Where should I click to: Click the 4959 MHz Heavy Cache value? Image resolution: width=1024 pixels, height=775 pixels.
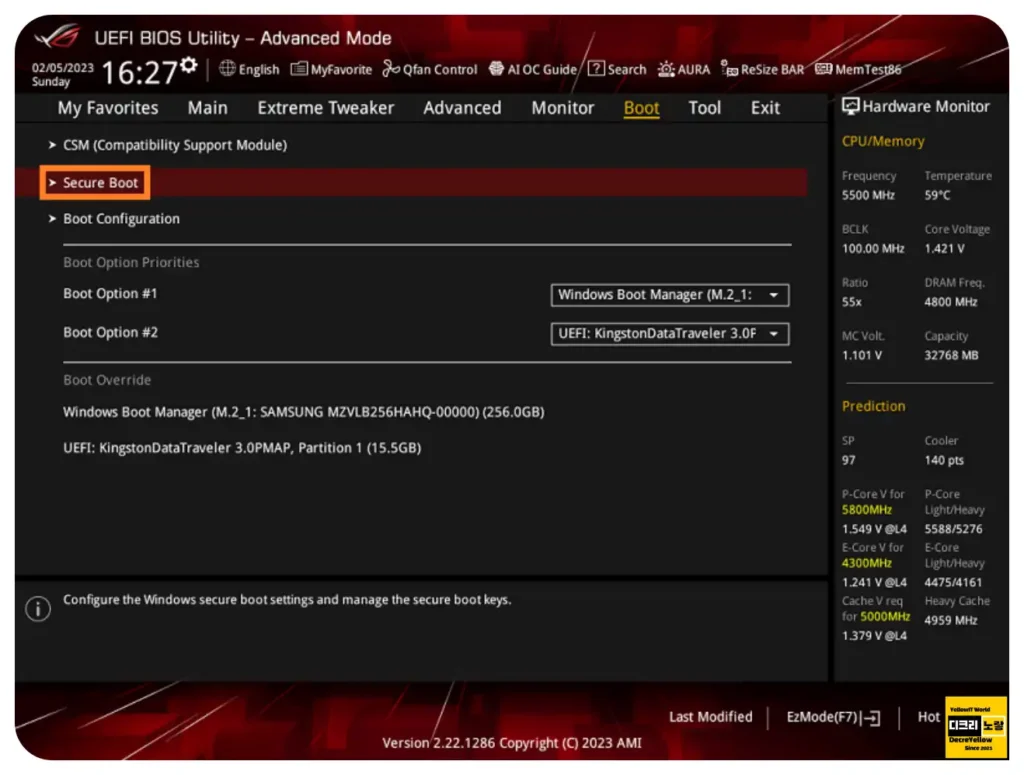pyautogui.click(x=951, y=620)
